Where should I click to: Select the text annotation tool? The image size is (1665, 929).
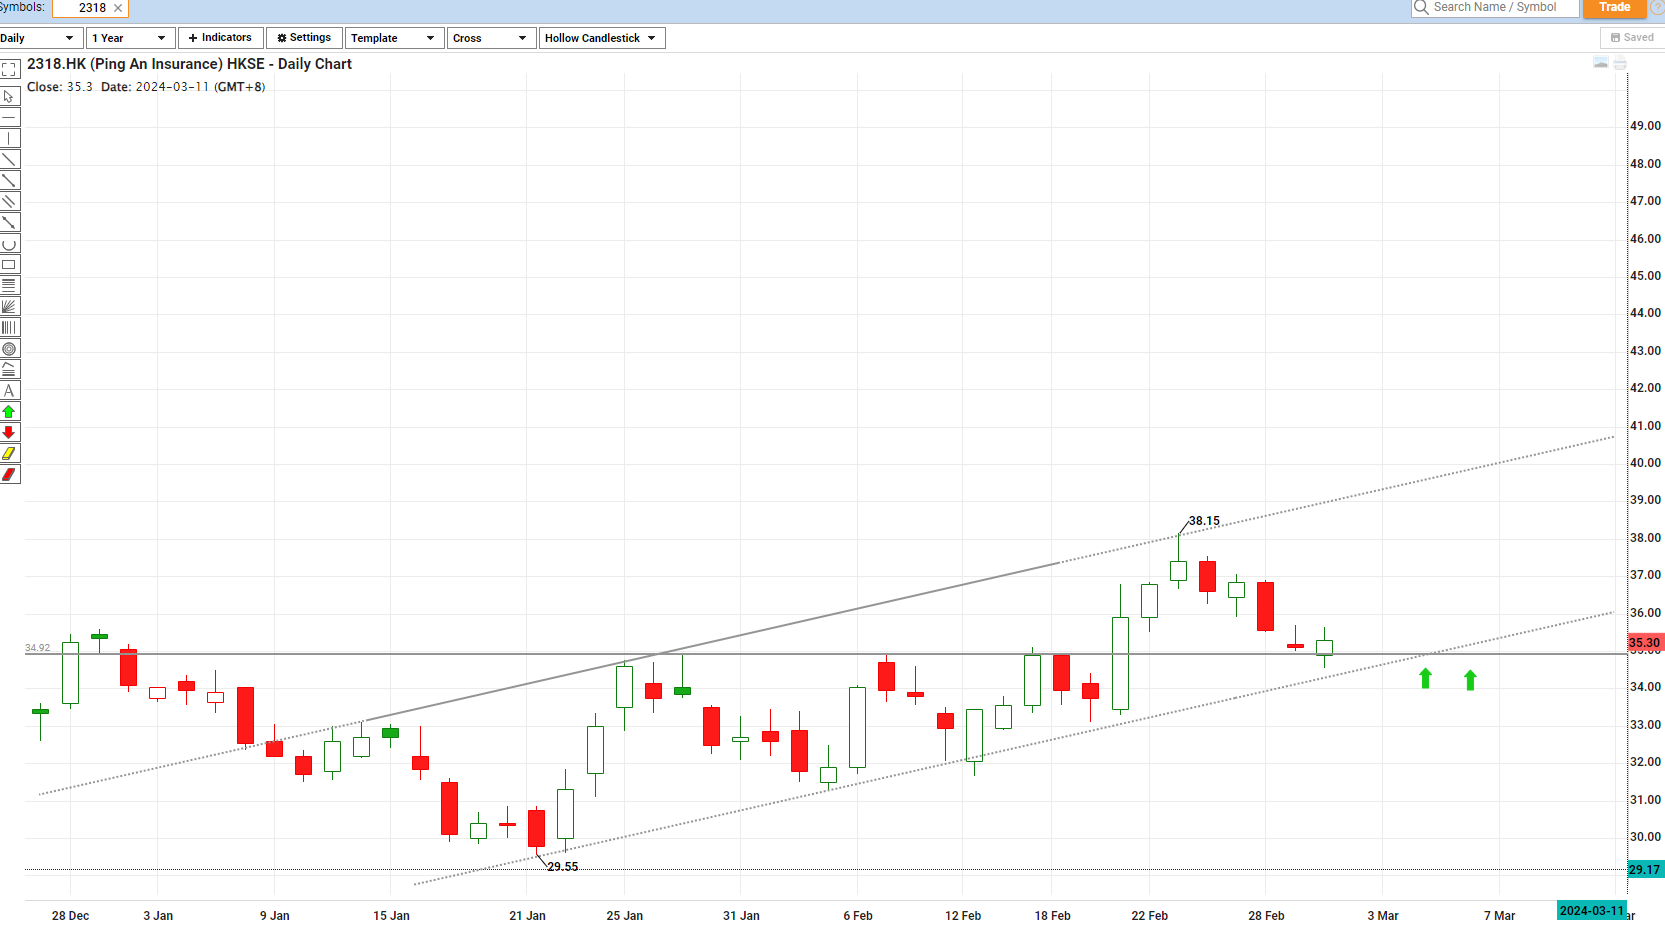click(x=10, y=390)
